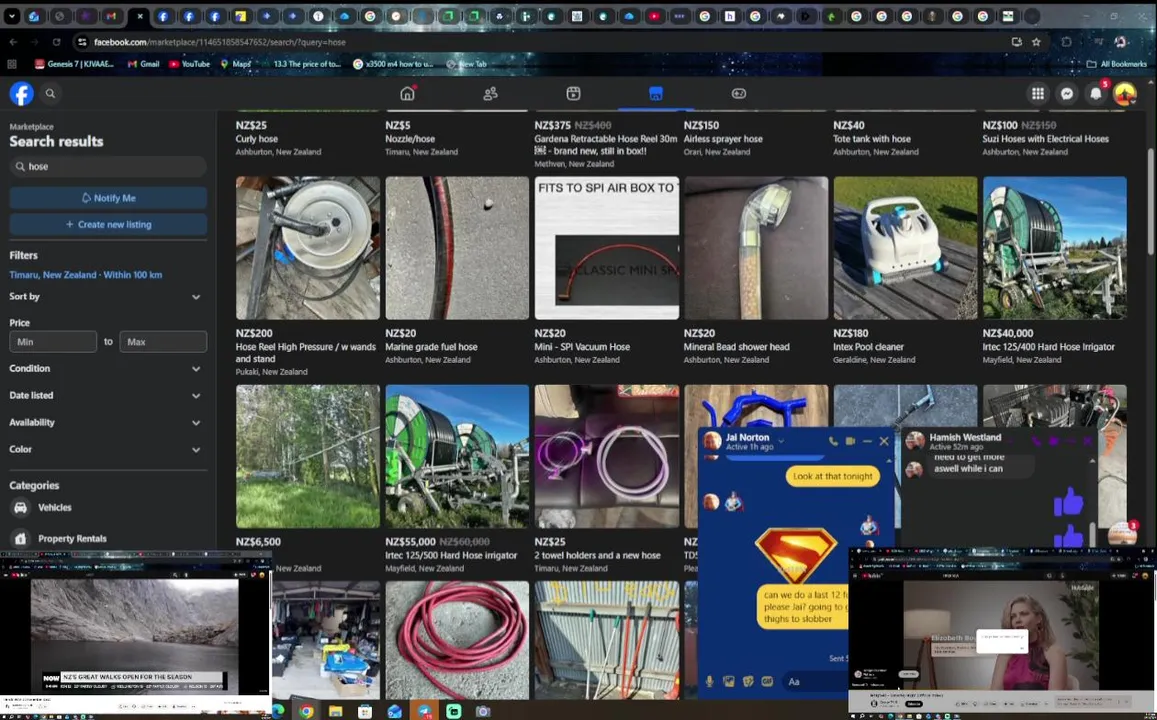The height and width of the screenshot is (720, 1157).
Task: Click the Aa message field in Jai Norton chat
Action: [814, 682]
